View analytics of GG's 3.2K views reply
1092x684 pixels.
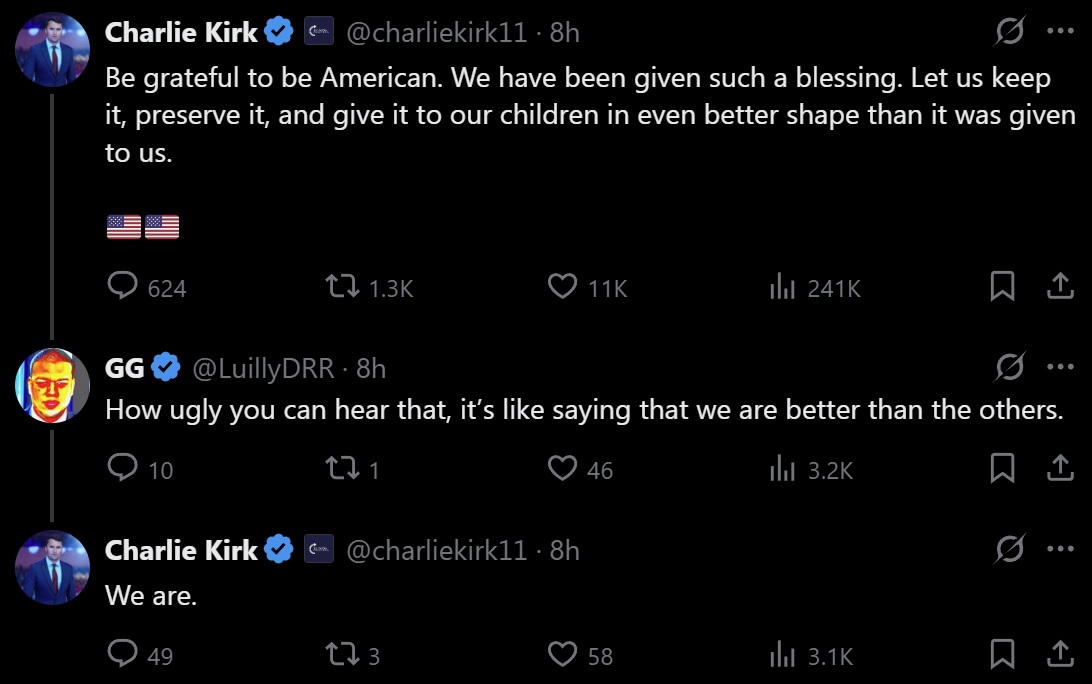tap(782, 468)
